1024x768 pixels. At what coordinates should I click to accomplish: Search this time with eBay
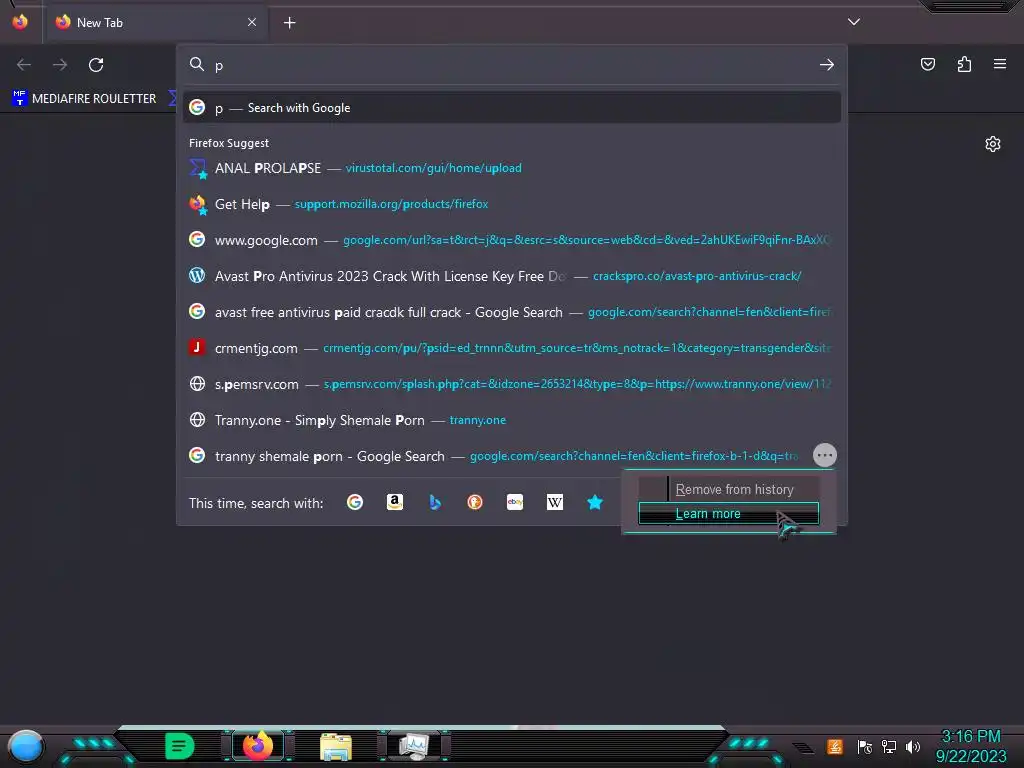[515, 502]
